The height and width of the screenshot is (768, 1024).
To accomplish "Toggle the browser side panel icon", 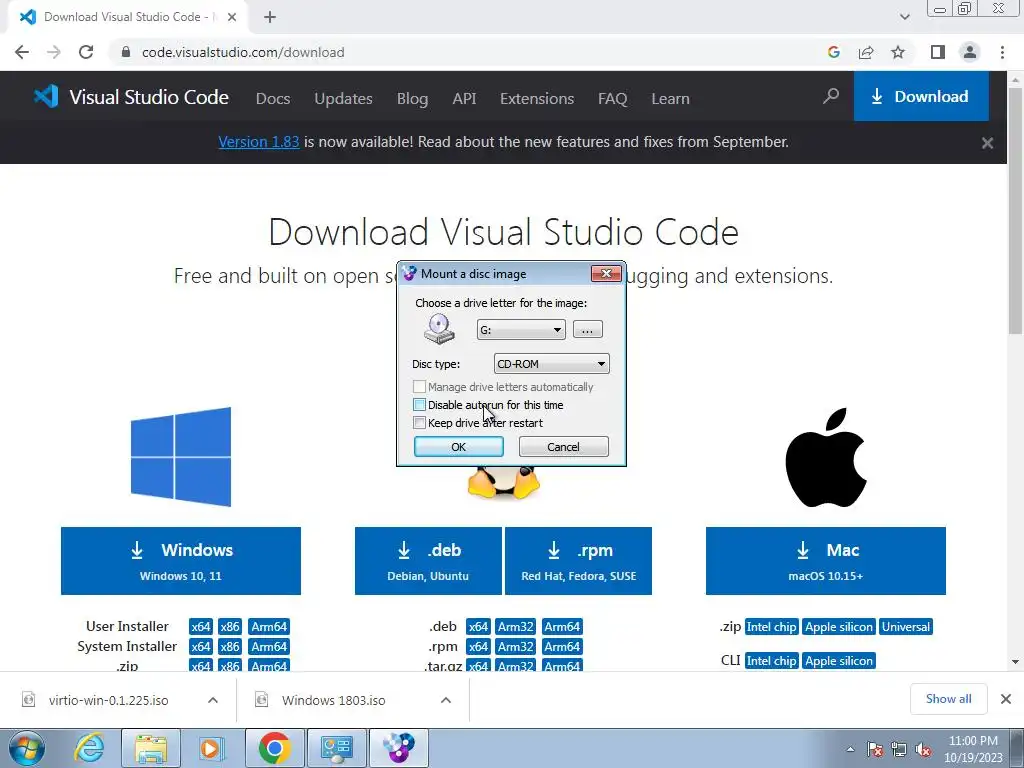I will (x=938, y=52).
